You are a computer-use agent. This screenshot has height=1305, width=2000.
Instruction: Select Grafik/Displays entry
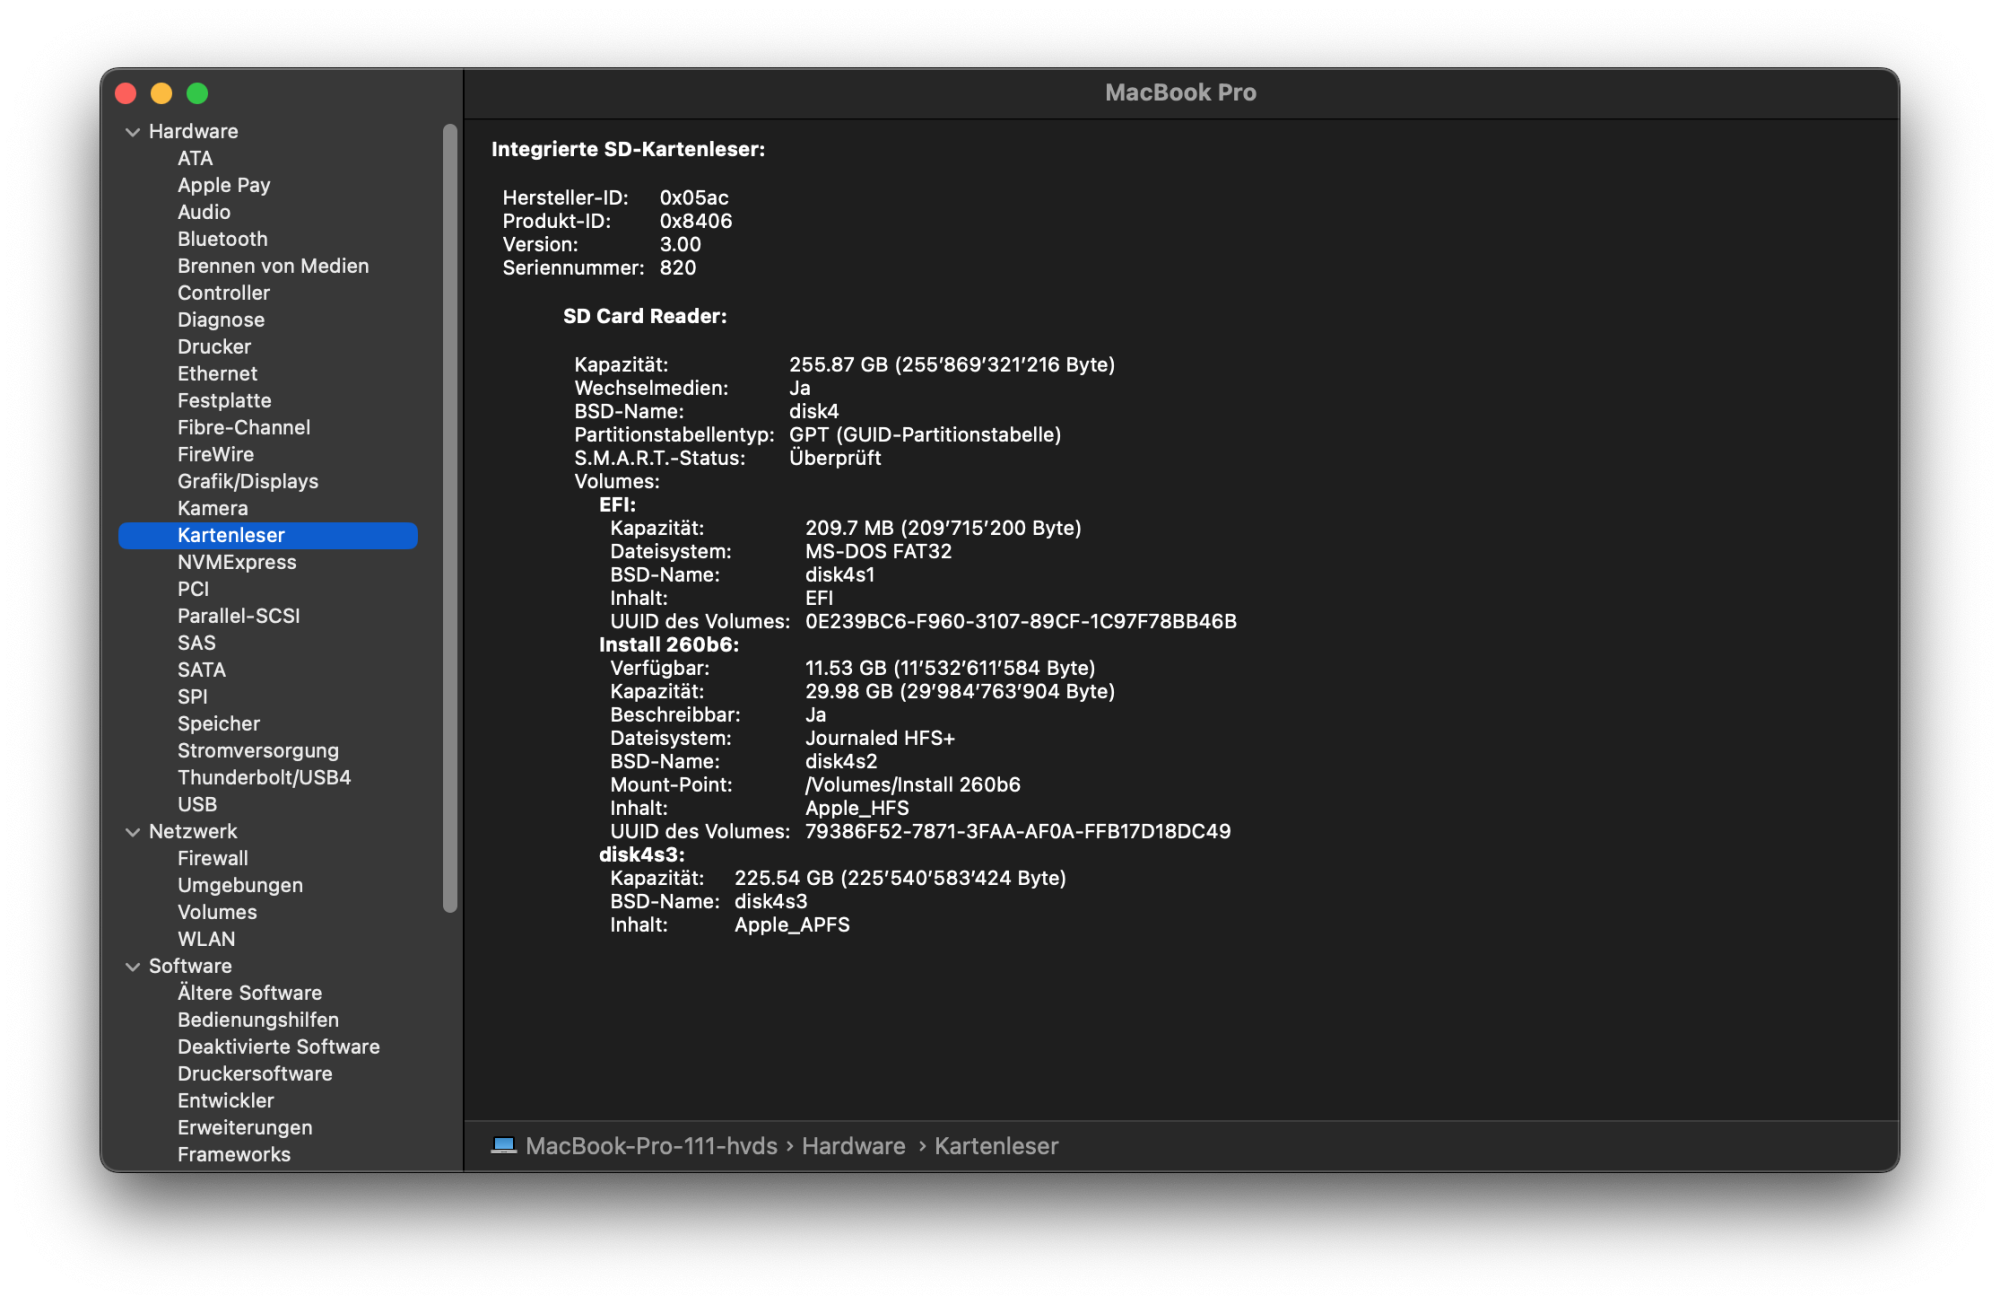click(x=247, y=481)
